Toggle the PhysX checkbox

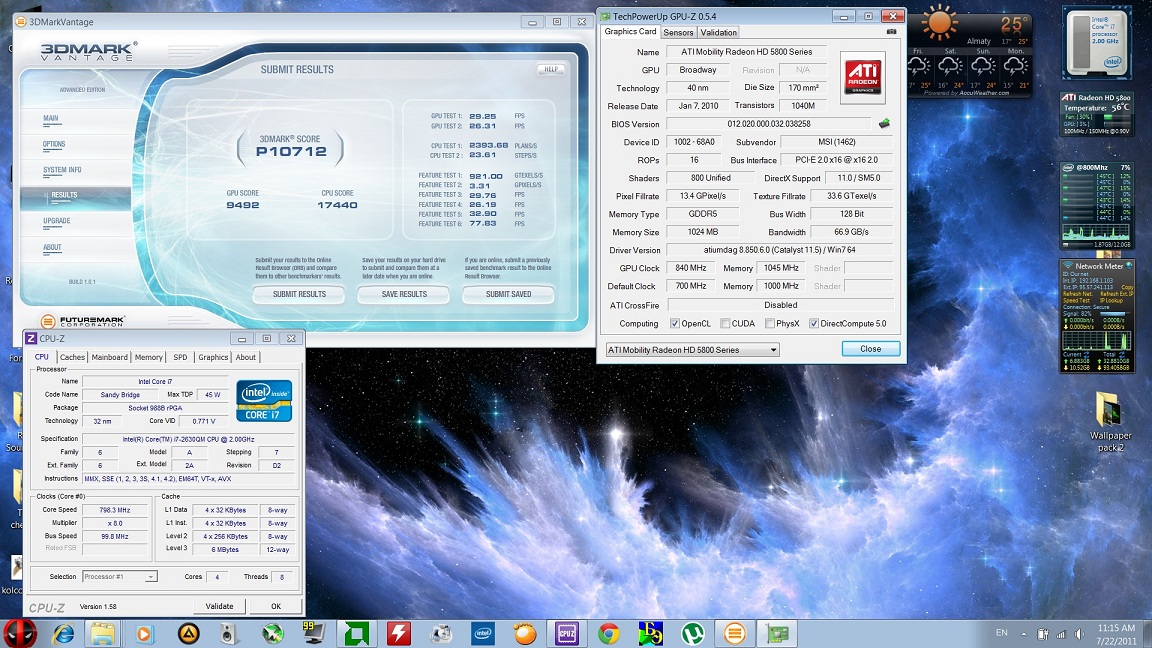[769, 324]
